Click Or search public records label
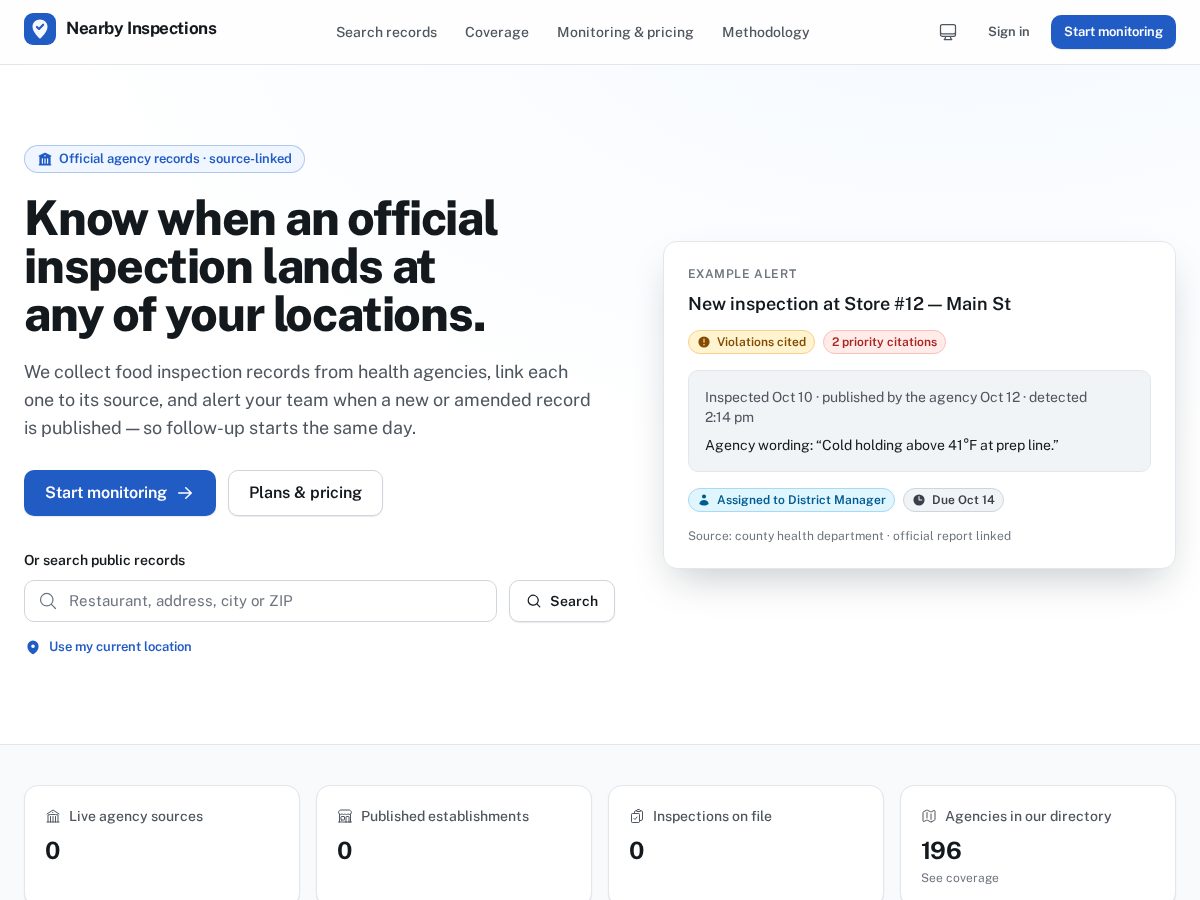 tap(104, 560)
